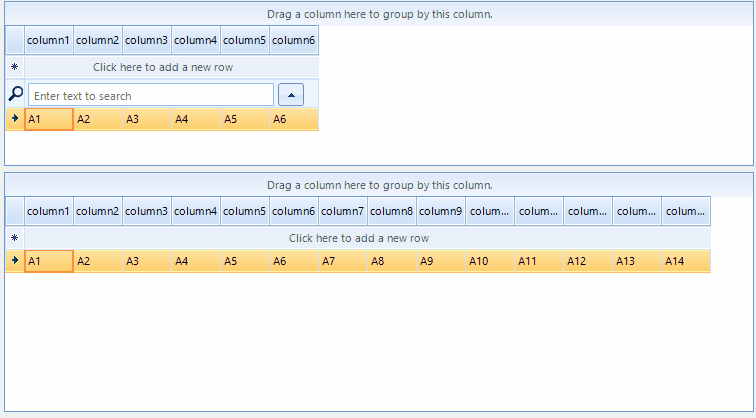Click the column6 header in top grid
Image resolution: width=756 pixels, height=418 pixels.
pos(294,41)
